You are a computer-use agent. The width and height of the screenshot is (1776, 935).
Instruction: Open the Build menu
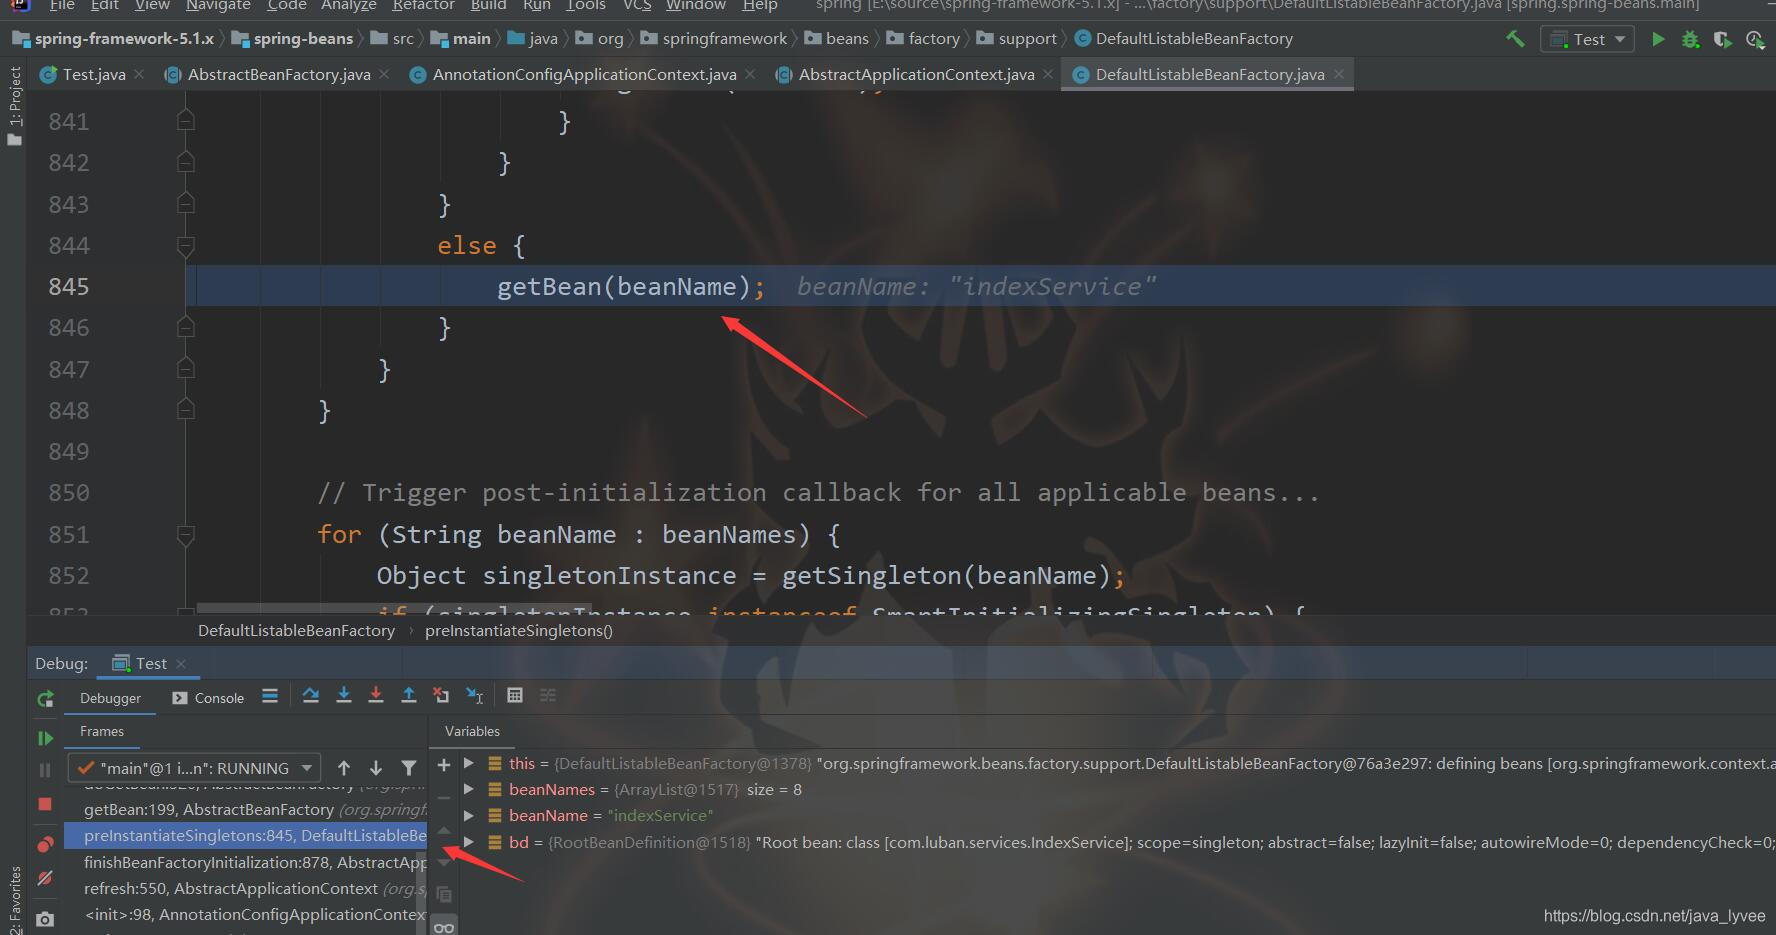[488, 5]
